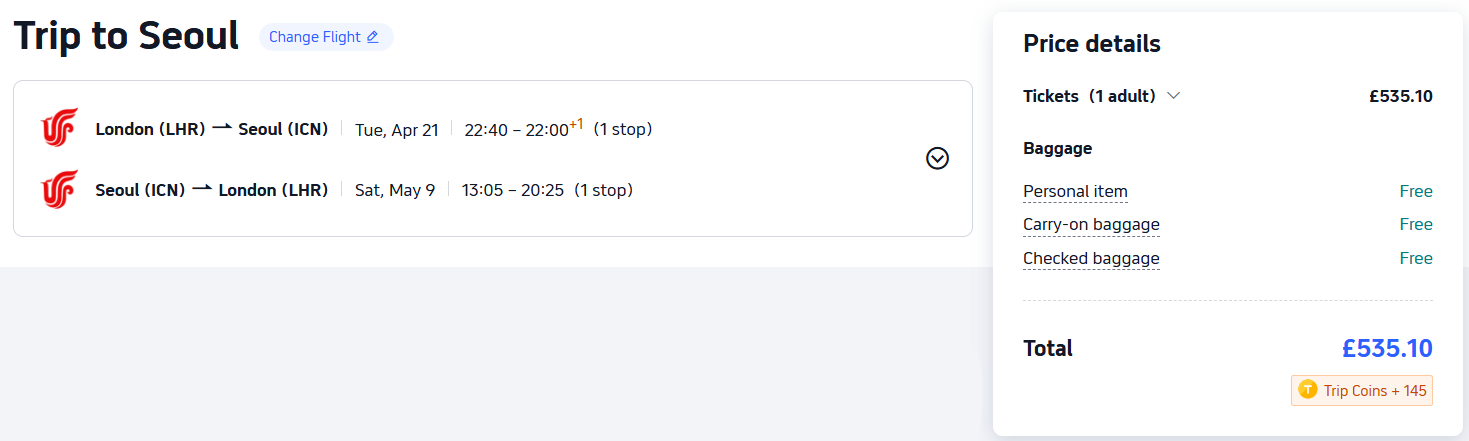Click the Trip Coins + 145 badge

click(1362, 390)
